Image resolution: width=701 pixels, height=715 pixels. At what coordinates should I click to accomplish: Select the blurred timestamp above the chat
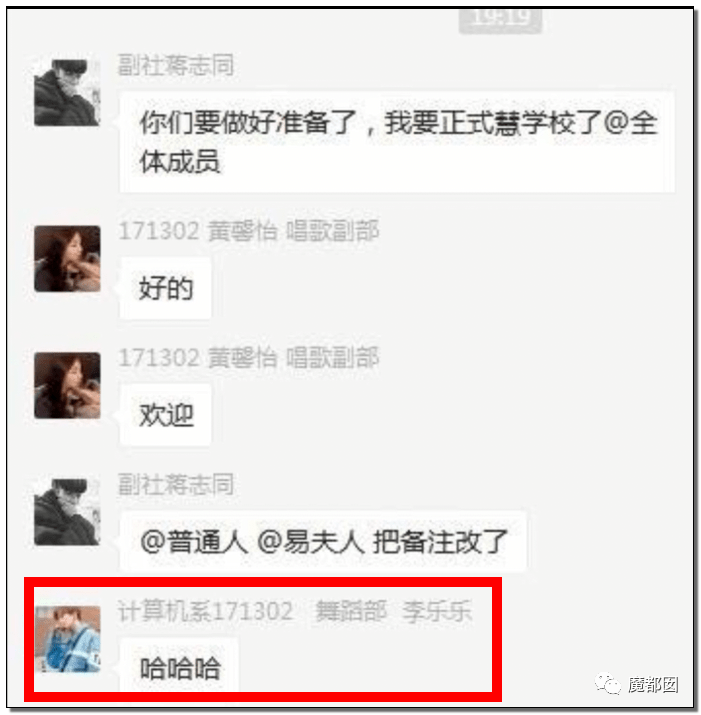(x=500, y=19)
